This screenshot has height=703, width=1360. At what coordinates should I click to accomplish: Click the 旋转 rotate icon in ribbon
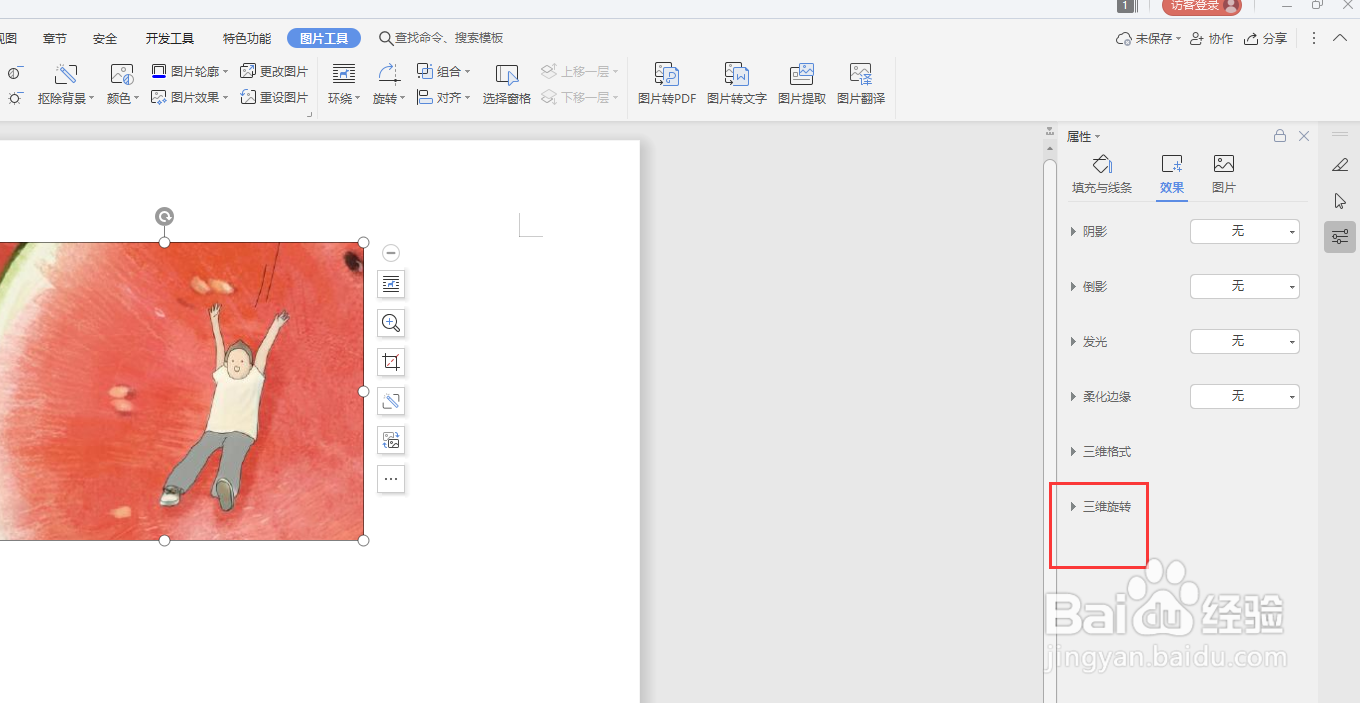point(388,97)
